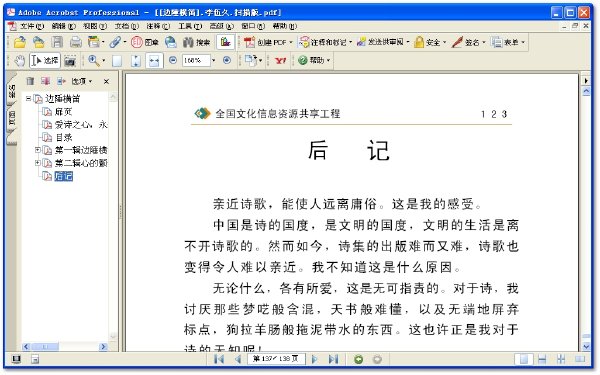Click the Email globe envelope icon
Viewport: 600px width, 375px height.
pos(171,42)
